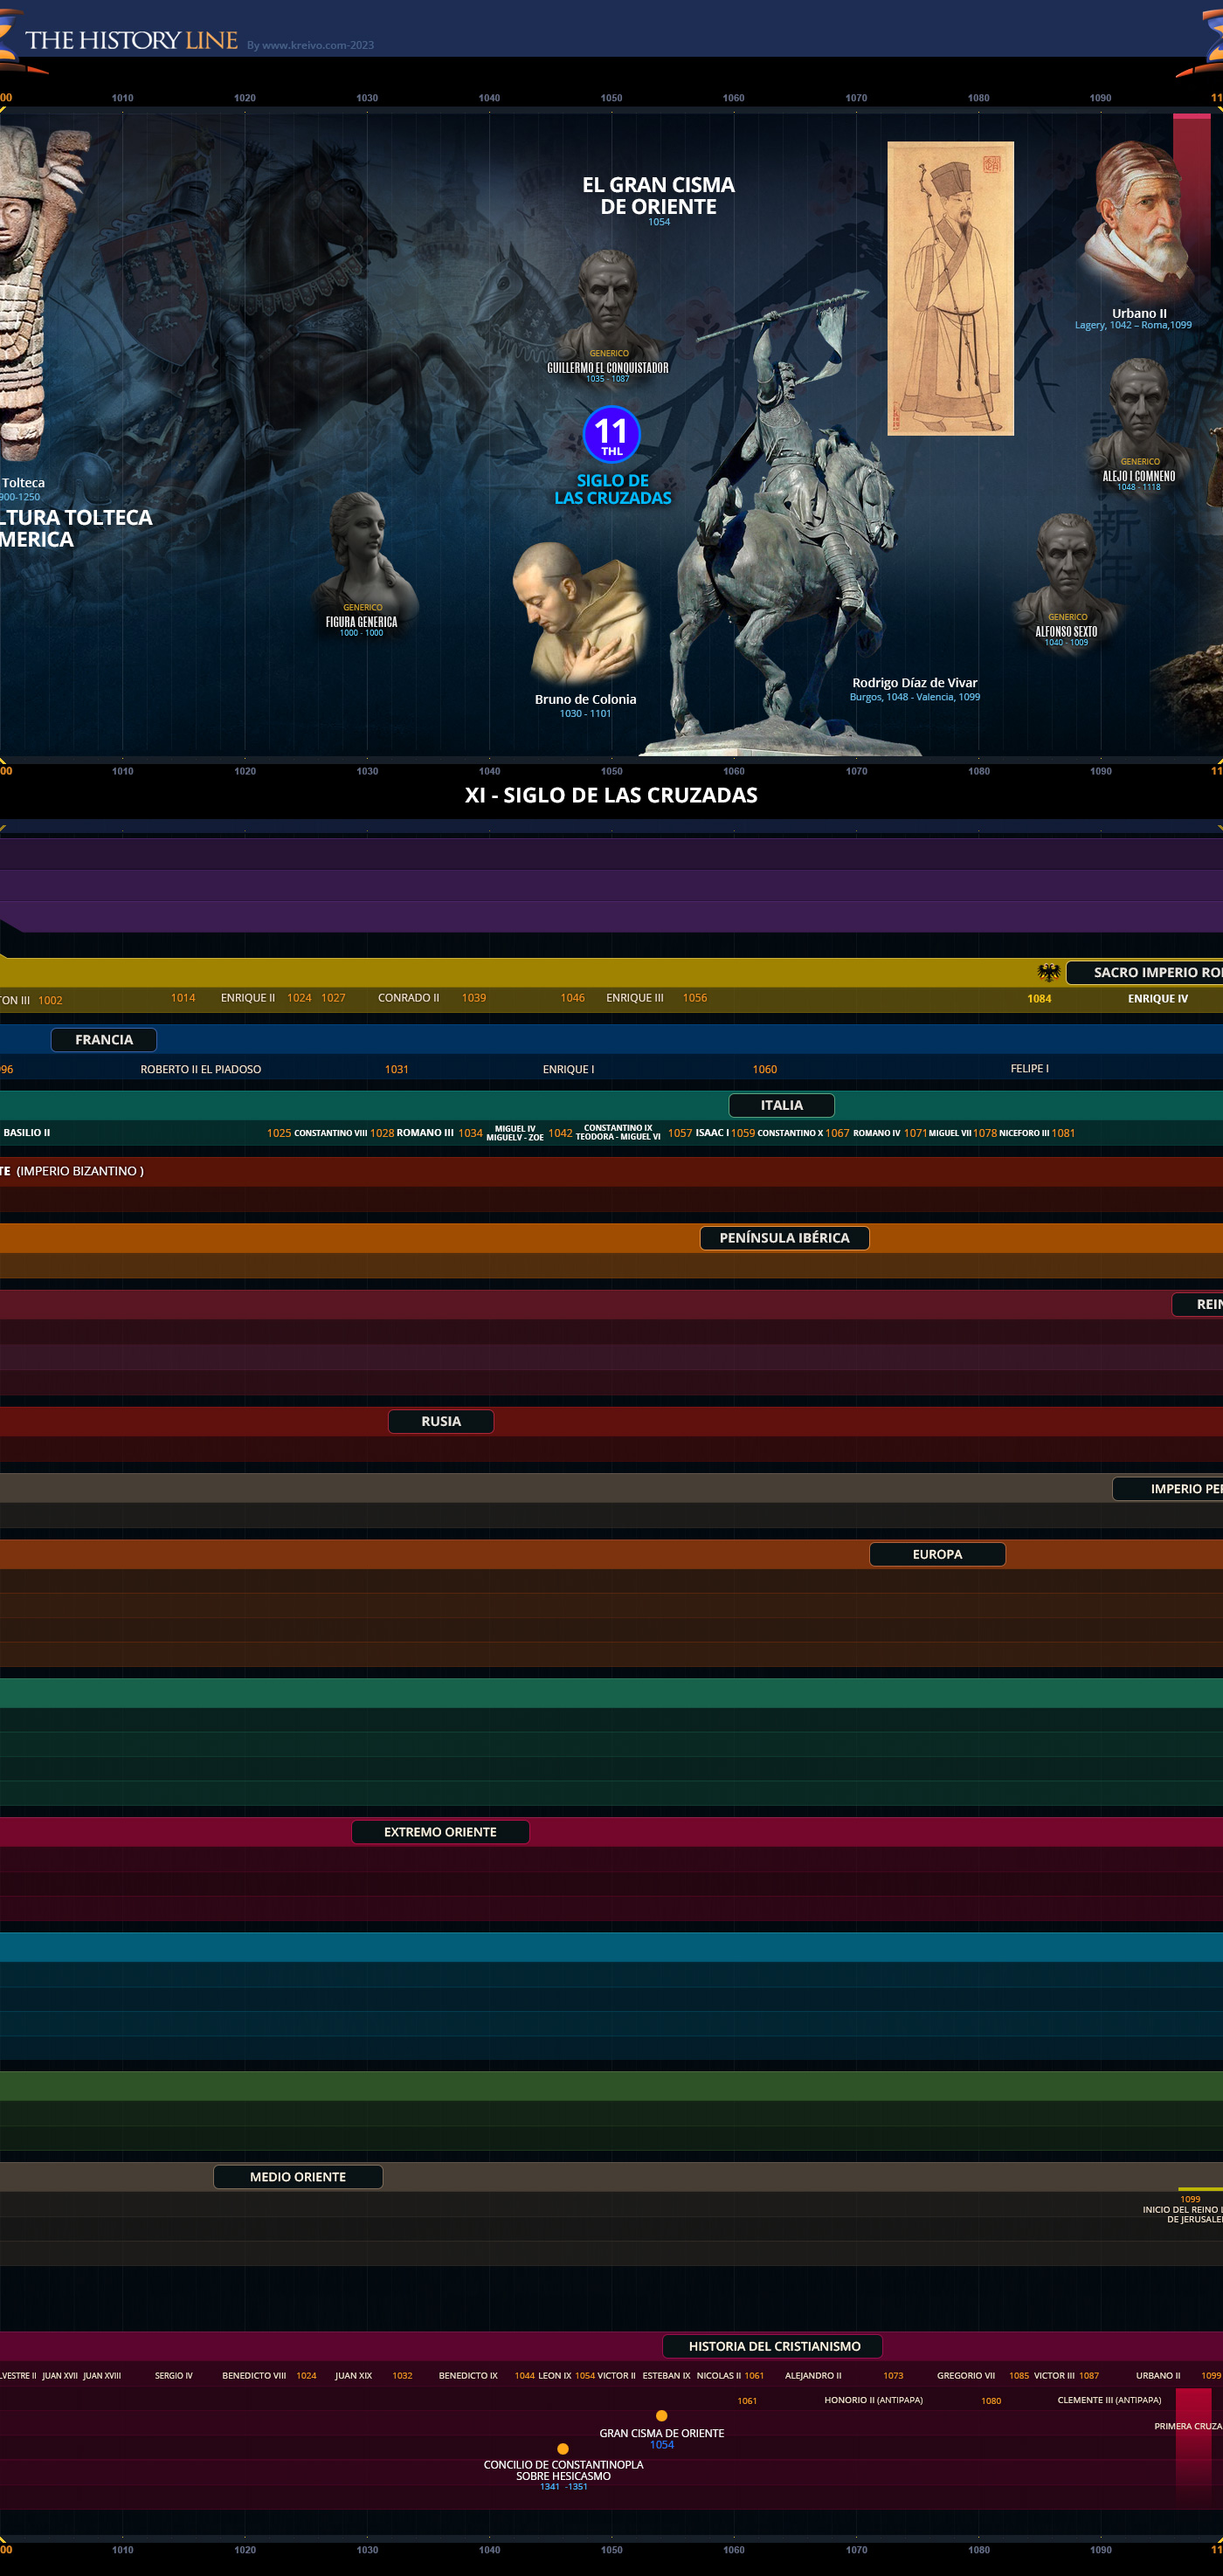Select the Sacro Imperio section label
1223x2576 pixels.
click(x=1144, y=972)
